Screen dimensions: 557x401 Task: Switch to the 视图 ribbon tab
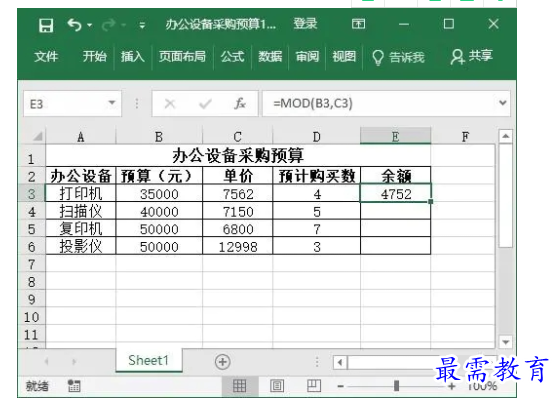pyautogui.click(x=344, y=56)
